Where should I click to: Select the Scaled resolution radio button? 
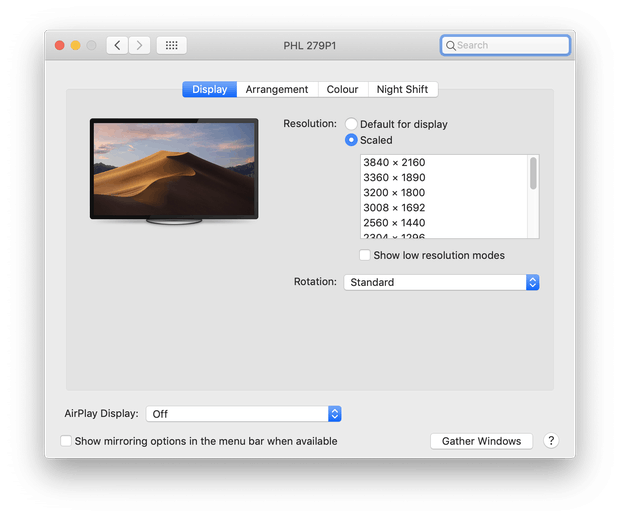(351, 140)
